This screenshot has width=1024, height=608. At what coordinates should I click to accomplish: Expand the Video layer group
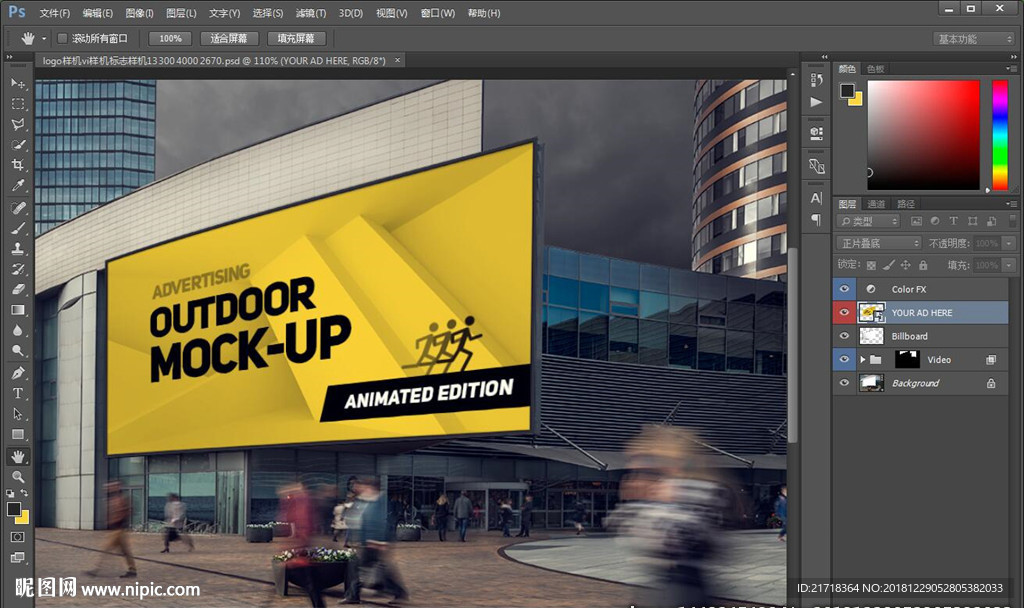pos(863,359)
